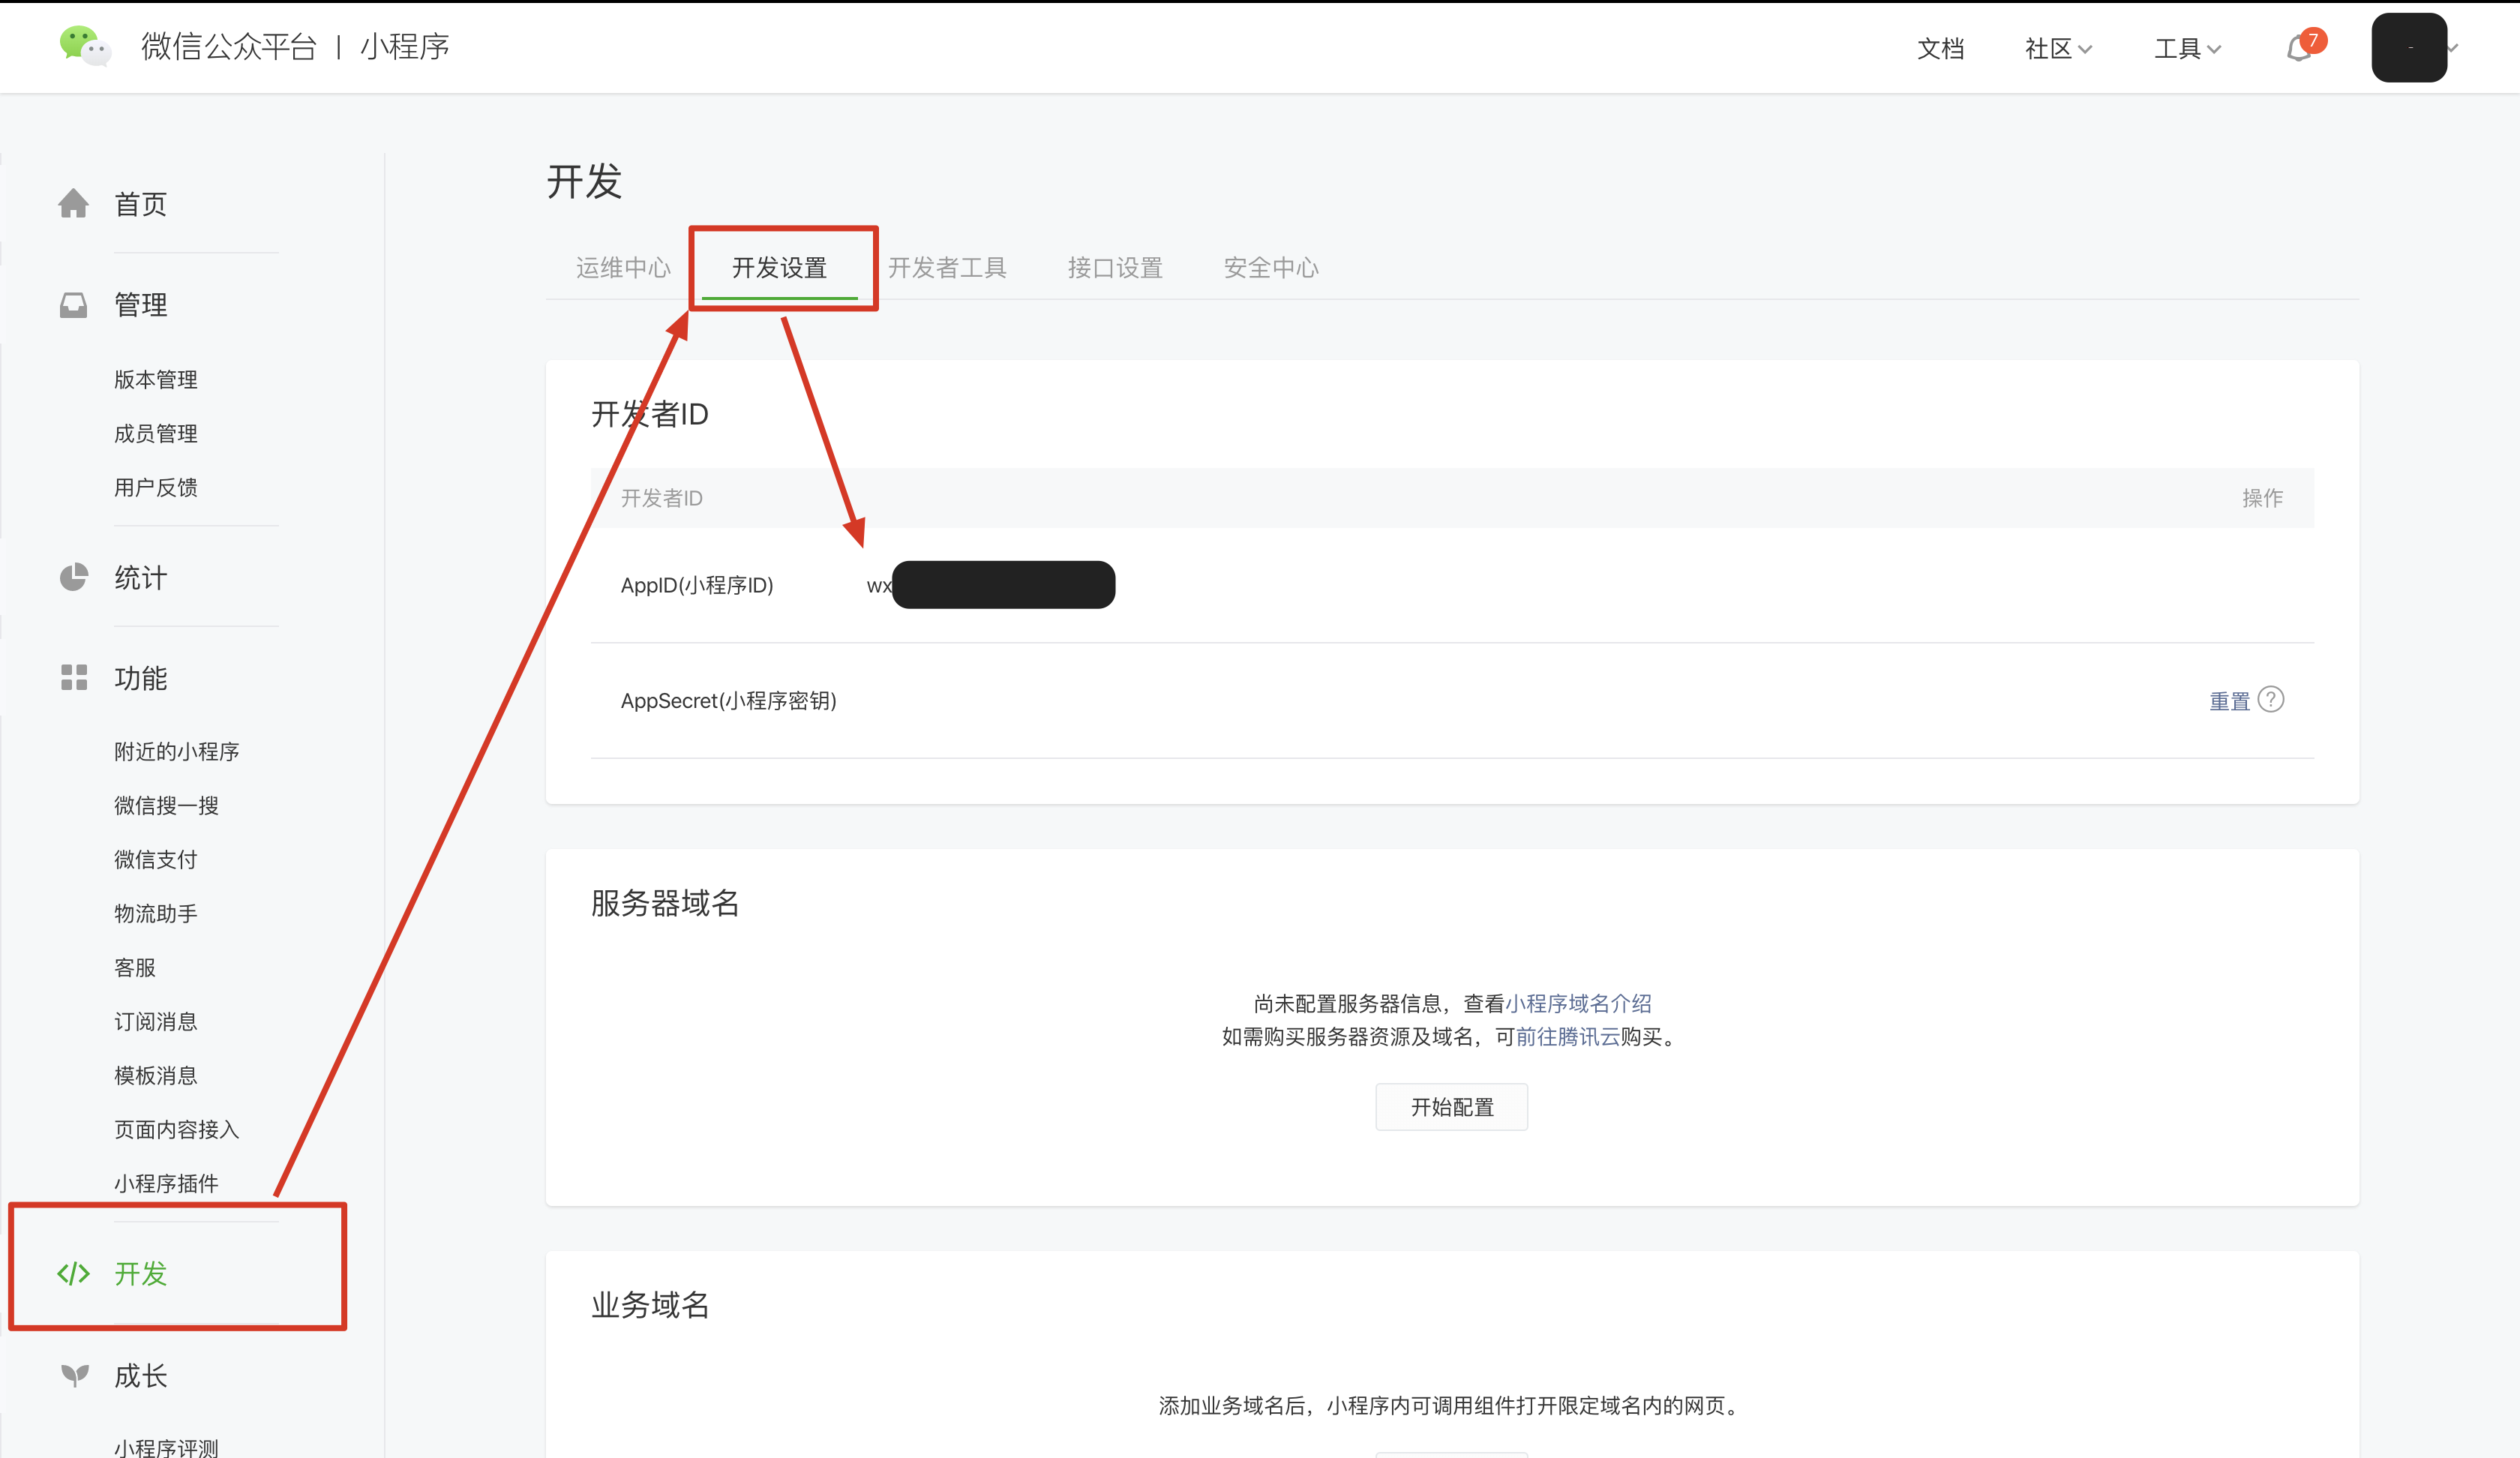Image resolution: width=2520 pixels, height=1458 pixels.
Task: Open the 接口设置 tab
Action: pyautogui.click(x=1114, y=267)
